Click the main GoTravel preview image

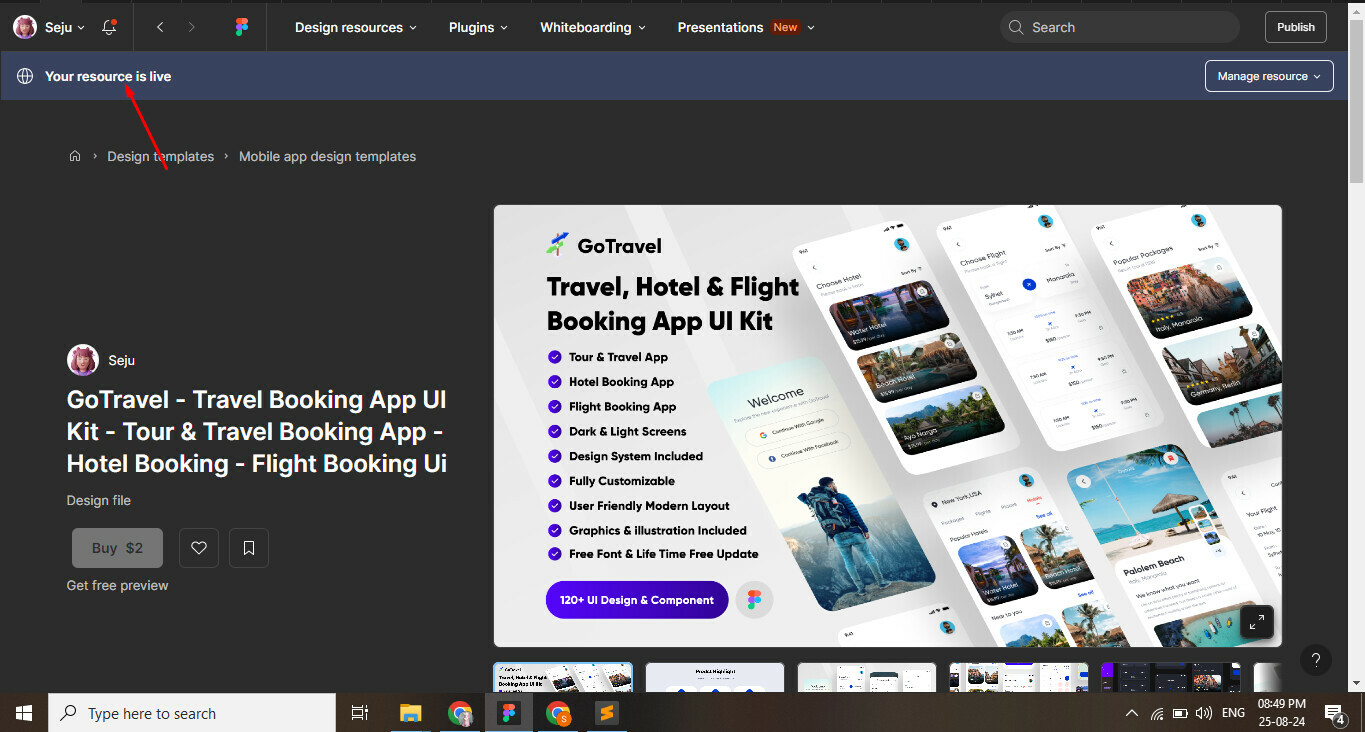(888, 426)
